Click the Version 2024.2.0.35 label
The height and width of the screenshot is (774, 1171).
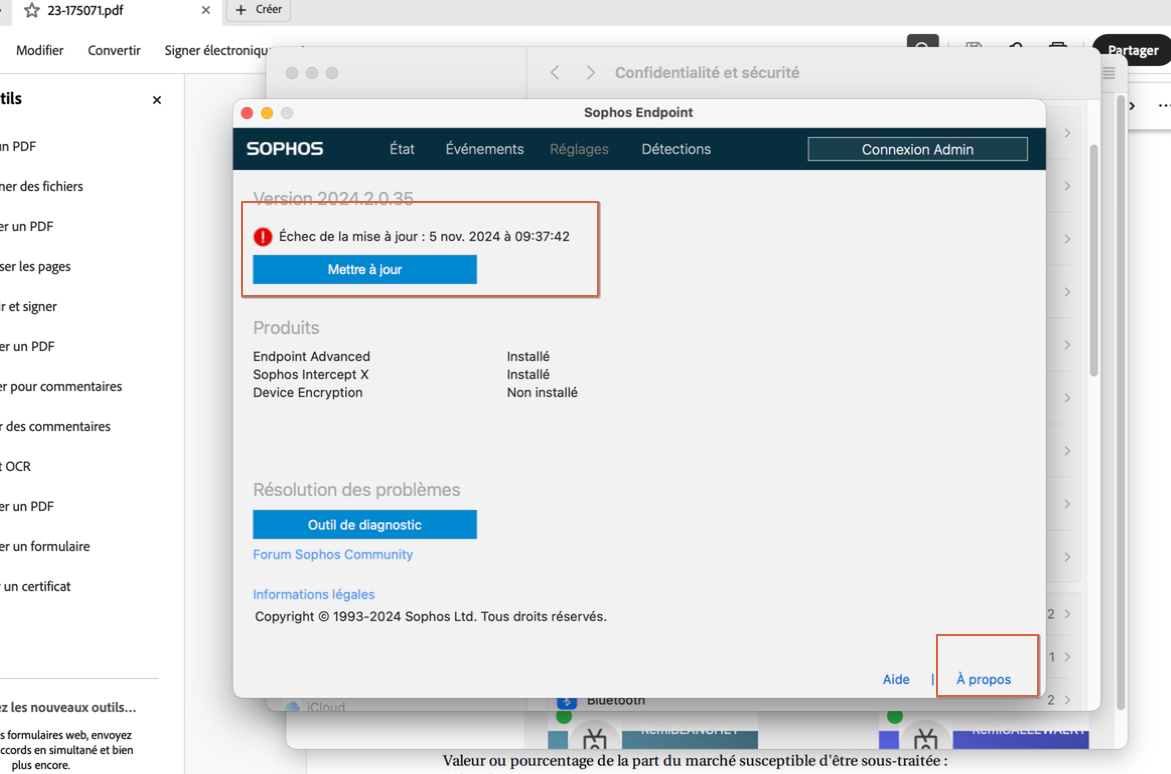click(x=333, y=198)
